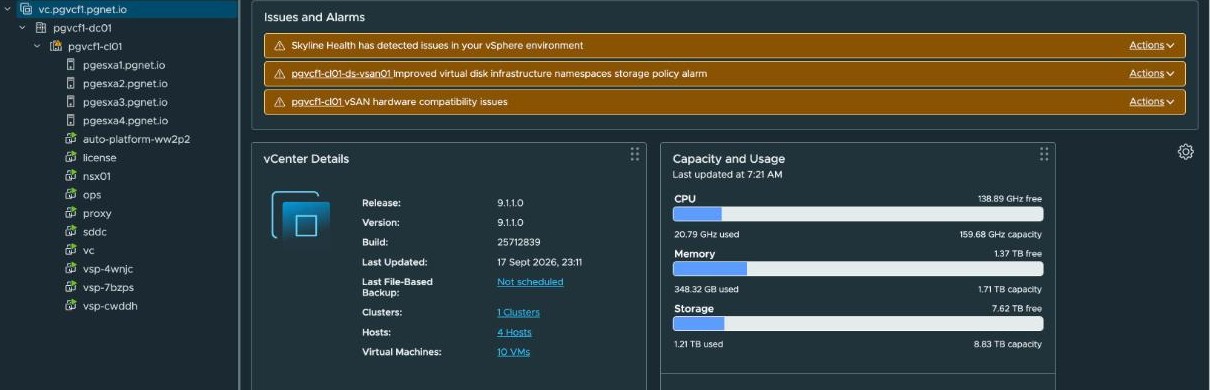The height and width of the screenshot is (390, 1210).
Task: Open dashboard settings gear icon
Action: point(1185,152)
